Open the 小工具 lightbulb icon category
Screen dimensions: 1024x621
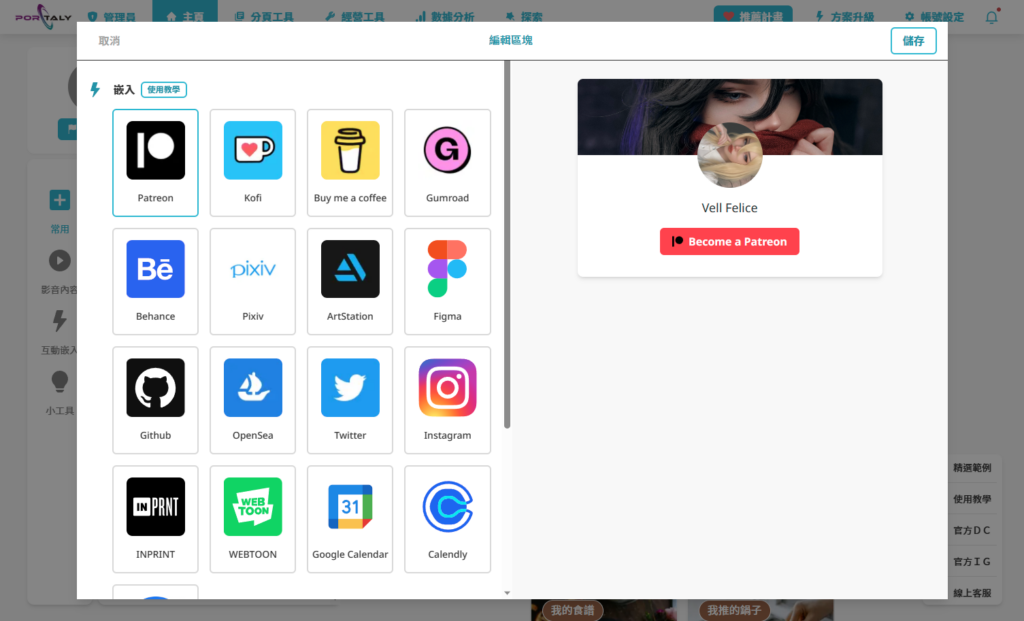(59, 381)
